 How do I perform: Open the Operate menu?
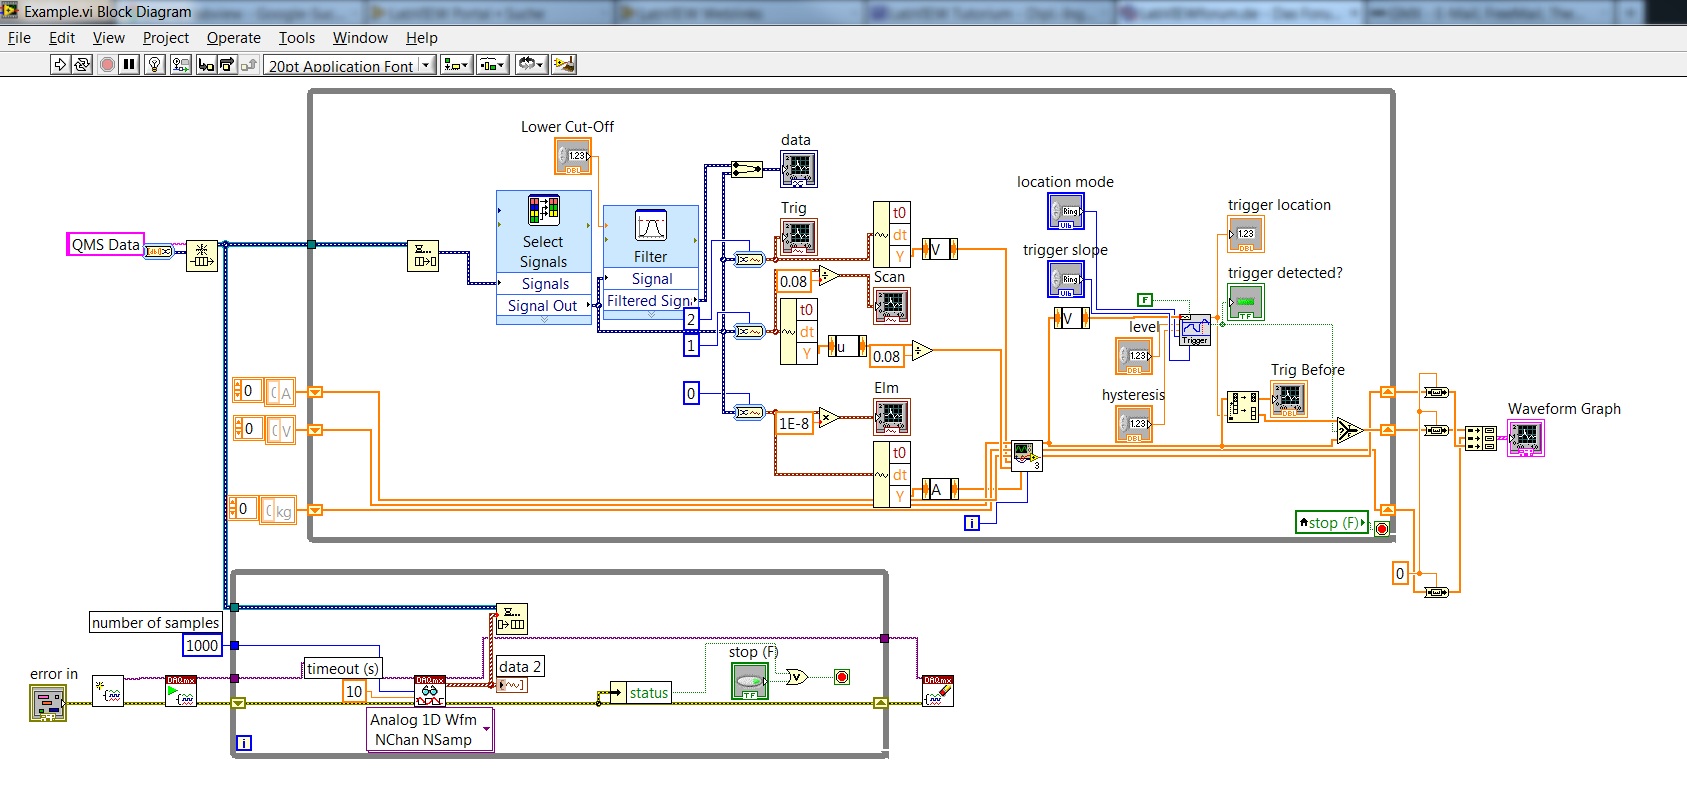pyautogui.click(x=233, y=38)
